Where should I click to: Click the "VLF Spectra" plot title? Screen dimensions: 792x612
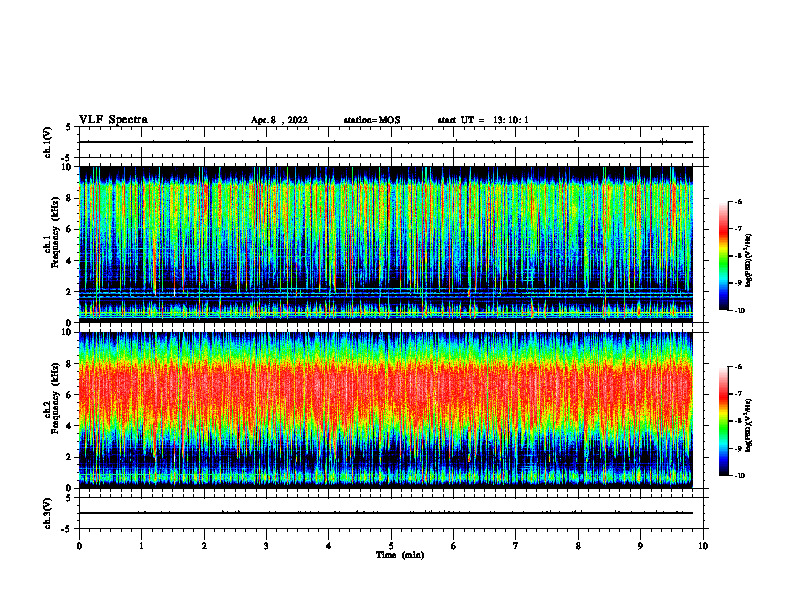(113, 120)
